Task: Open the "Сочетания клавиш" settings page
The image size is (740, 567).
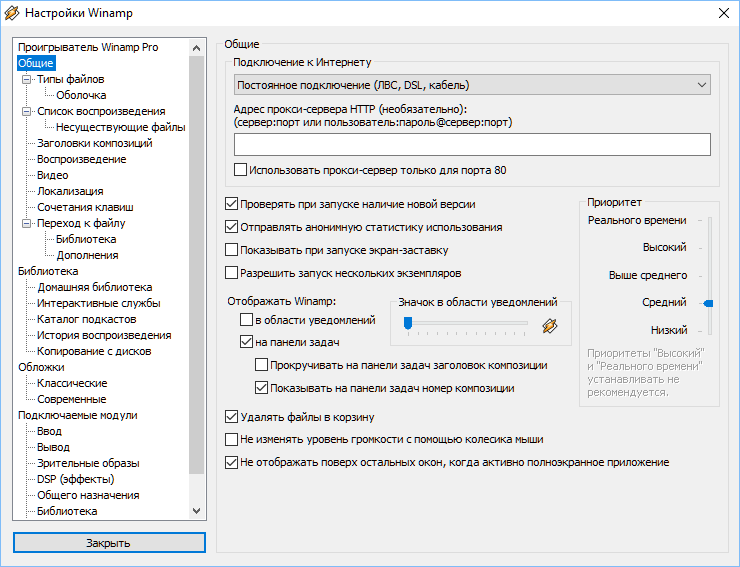Action: 85,207
